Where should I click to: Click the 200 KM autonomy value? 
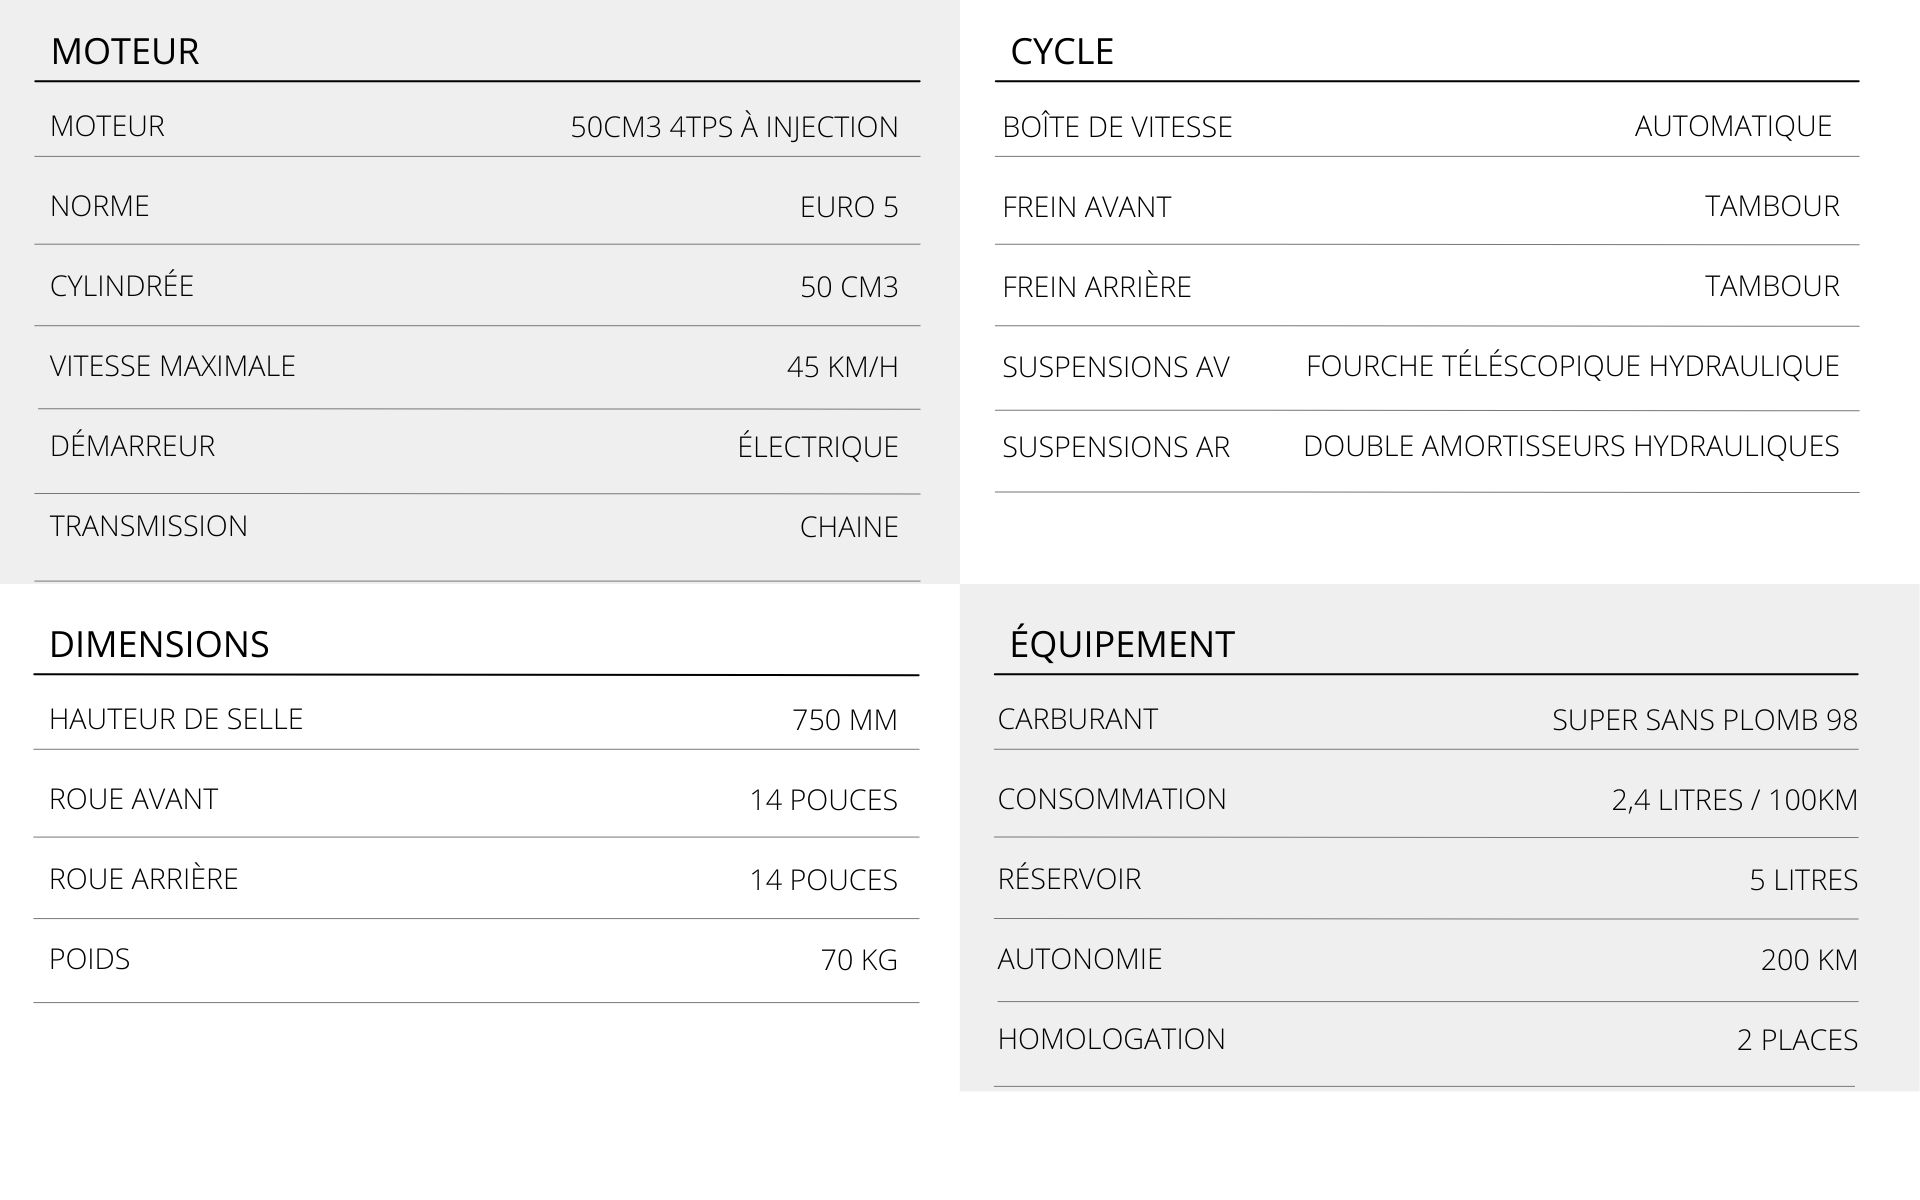(x=1808, y=960)
